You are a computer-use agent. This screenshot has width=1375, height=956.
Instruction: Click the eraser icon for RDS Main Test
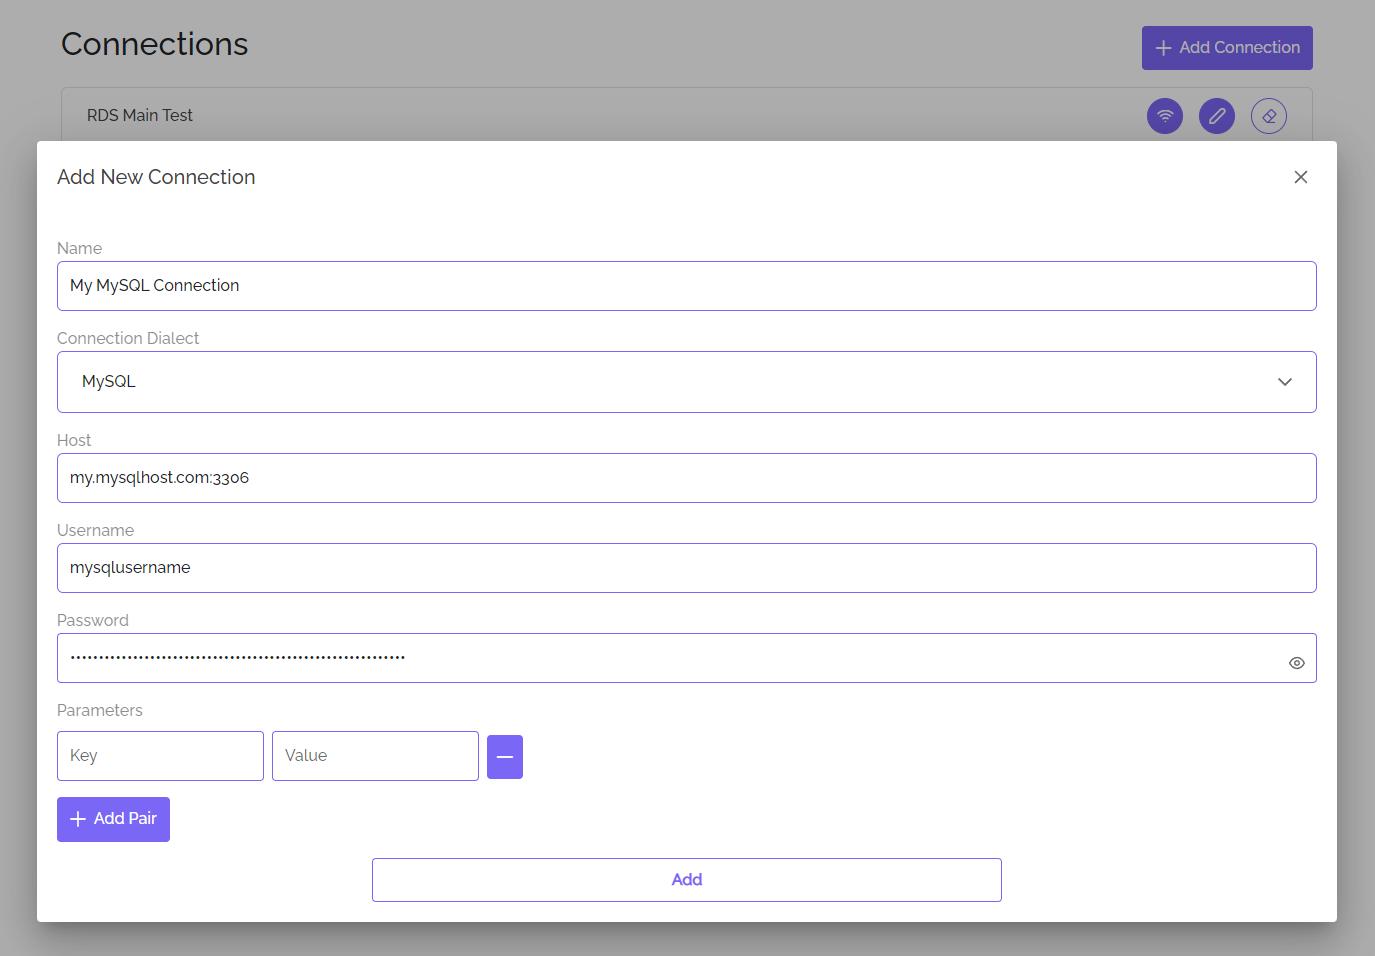tap(1268, 116)
